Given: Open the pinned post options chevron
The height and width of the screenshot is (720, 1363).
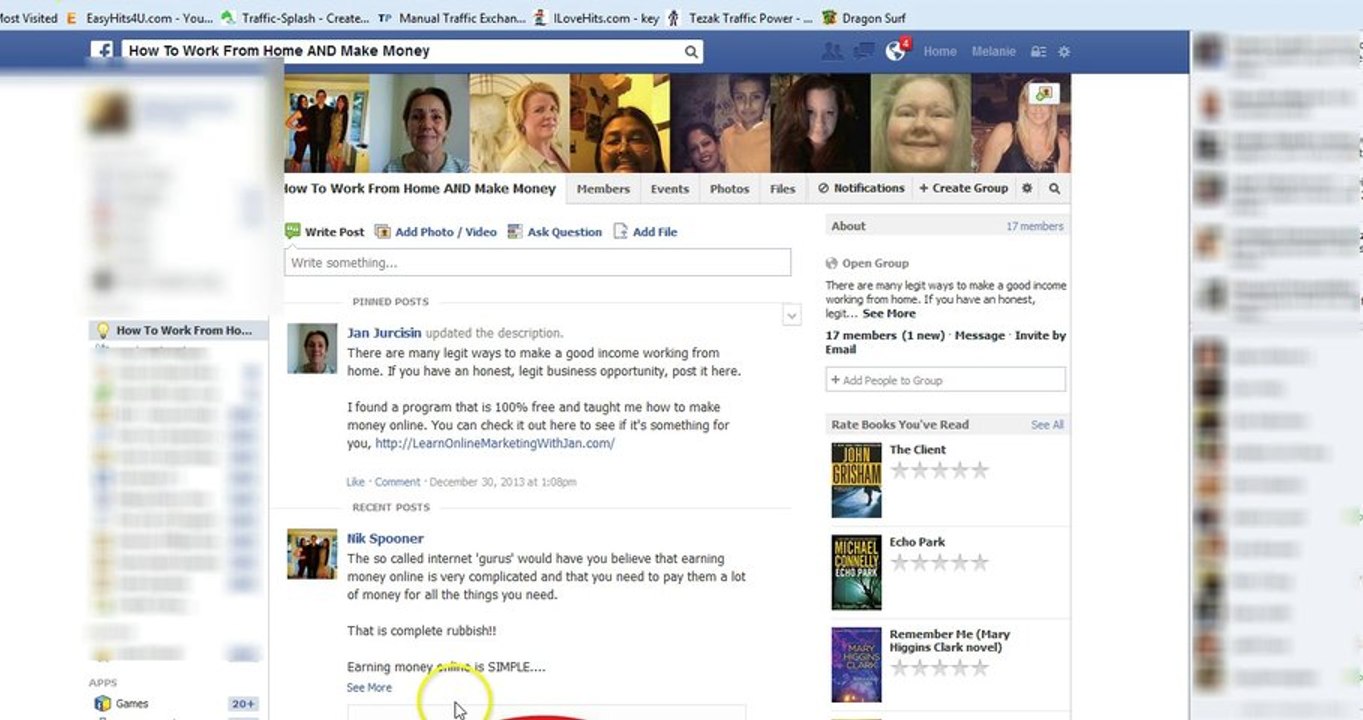Looking at the screenshot, I should pos(791,316).
